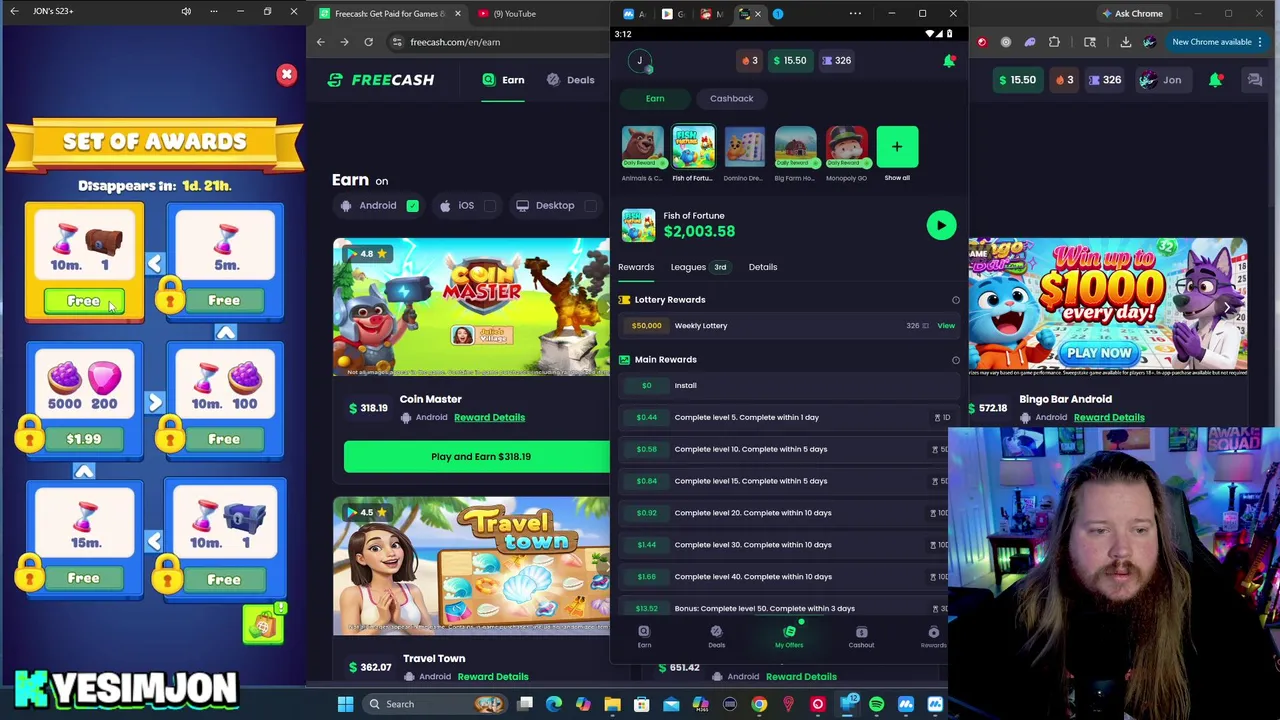
Task: Go back in Chrome browser
Action: 320,42
